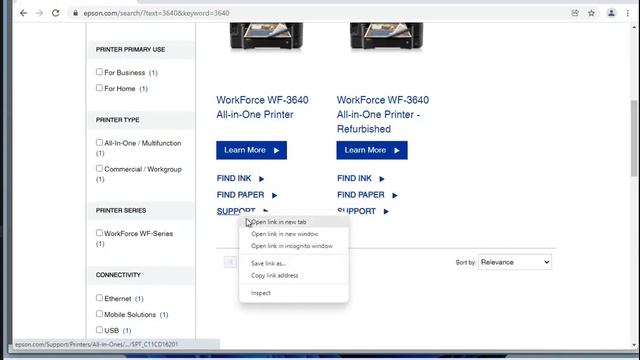Click the browser forward arrow
This screenshot has width=640, height=360.
click(x=39, y=13)
